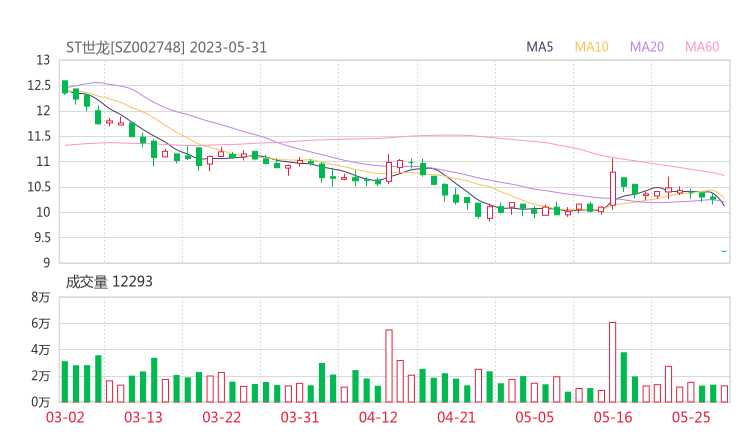Click the 4万 volume axis label

[41, 350]
